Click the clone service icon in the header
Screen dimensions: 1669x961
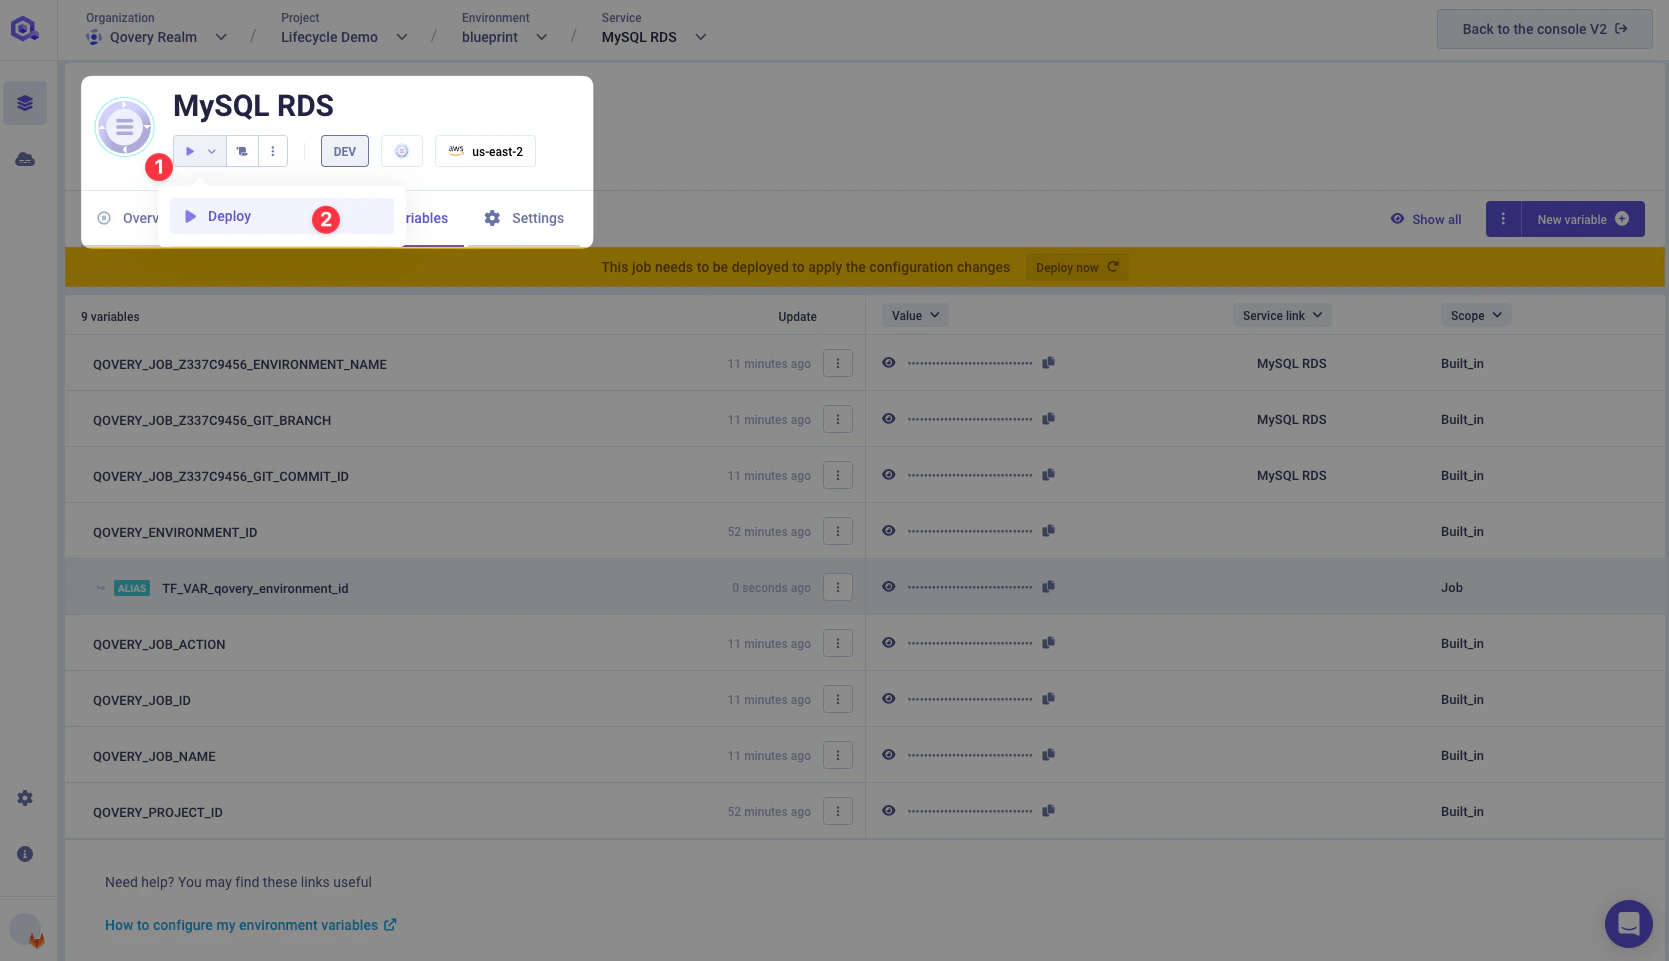click(241, 151)
